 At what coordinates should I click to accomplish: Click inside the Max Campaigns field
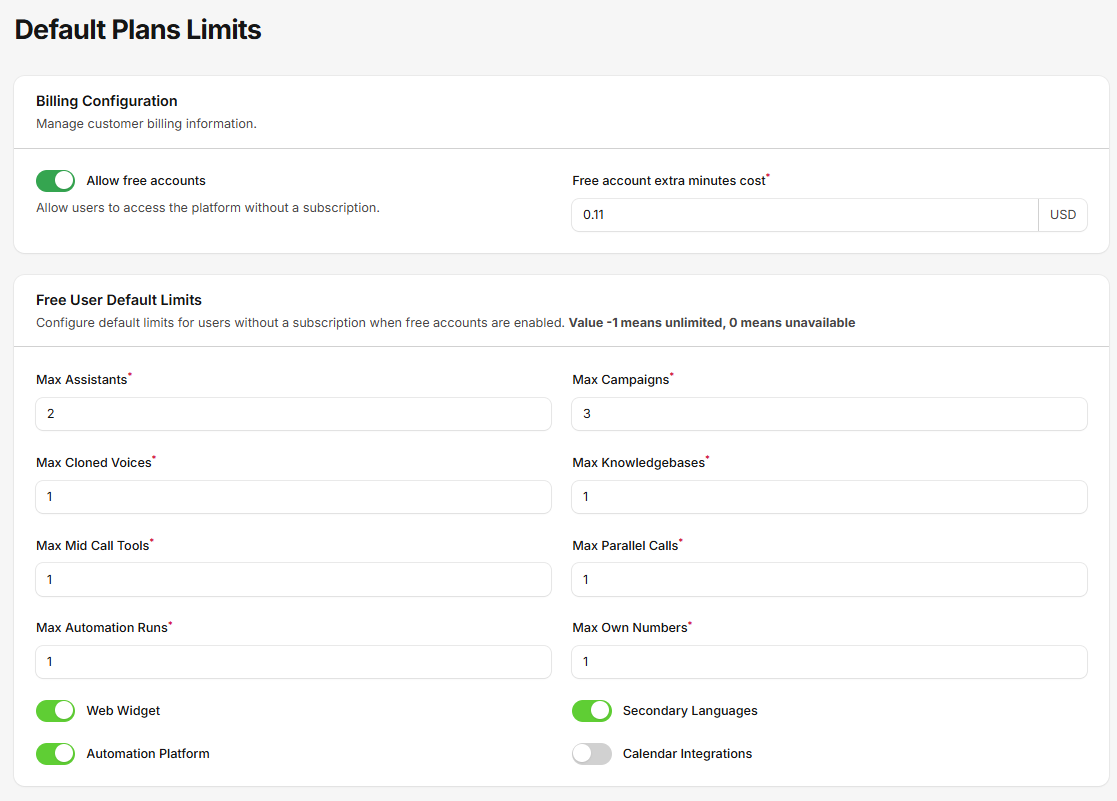pos(829,413)
